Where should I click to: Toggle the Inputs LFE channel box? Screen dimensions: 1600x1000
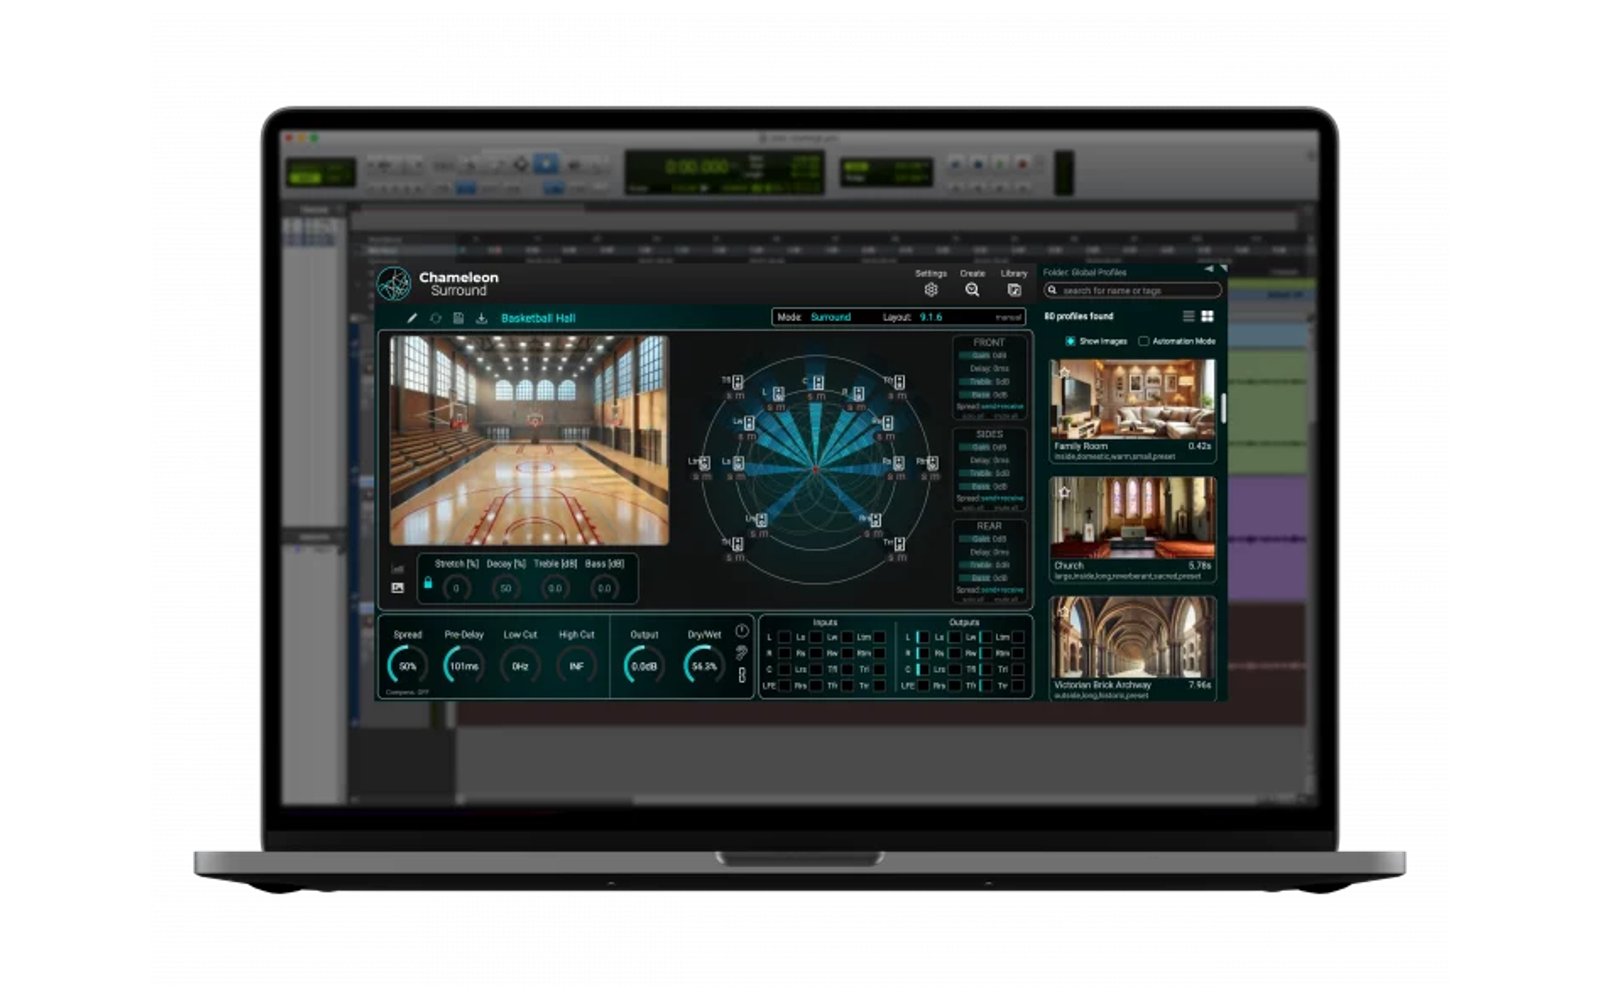pyautogui.click(x=785, y=686)
